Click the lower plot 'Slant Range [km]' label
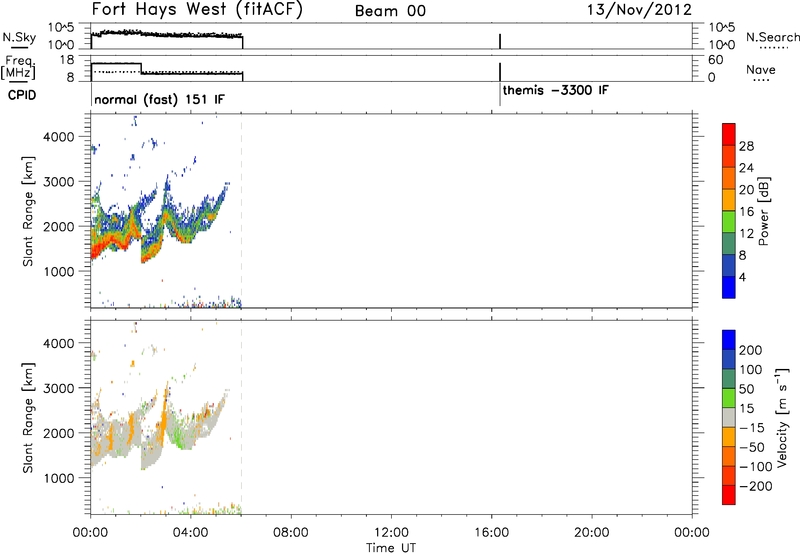Image resolution: width=800 pixels, height=554 pixels. tap(28, 417)
